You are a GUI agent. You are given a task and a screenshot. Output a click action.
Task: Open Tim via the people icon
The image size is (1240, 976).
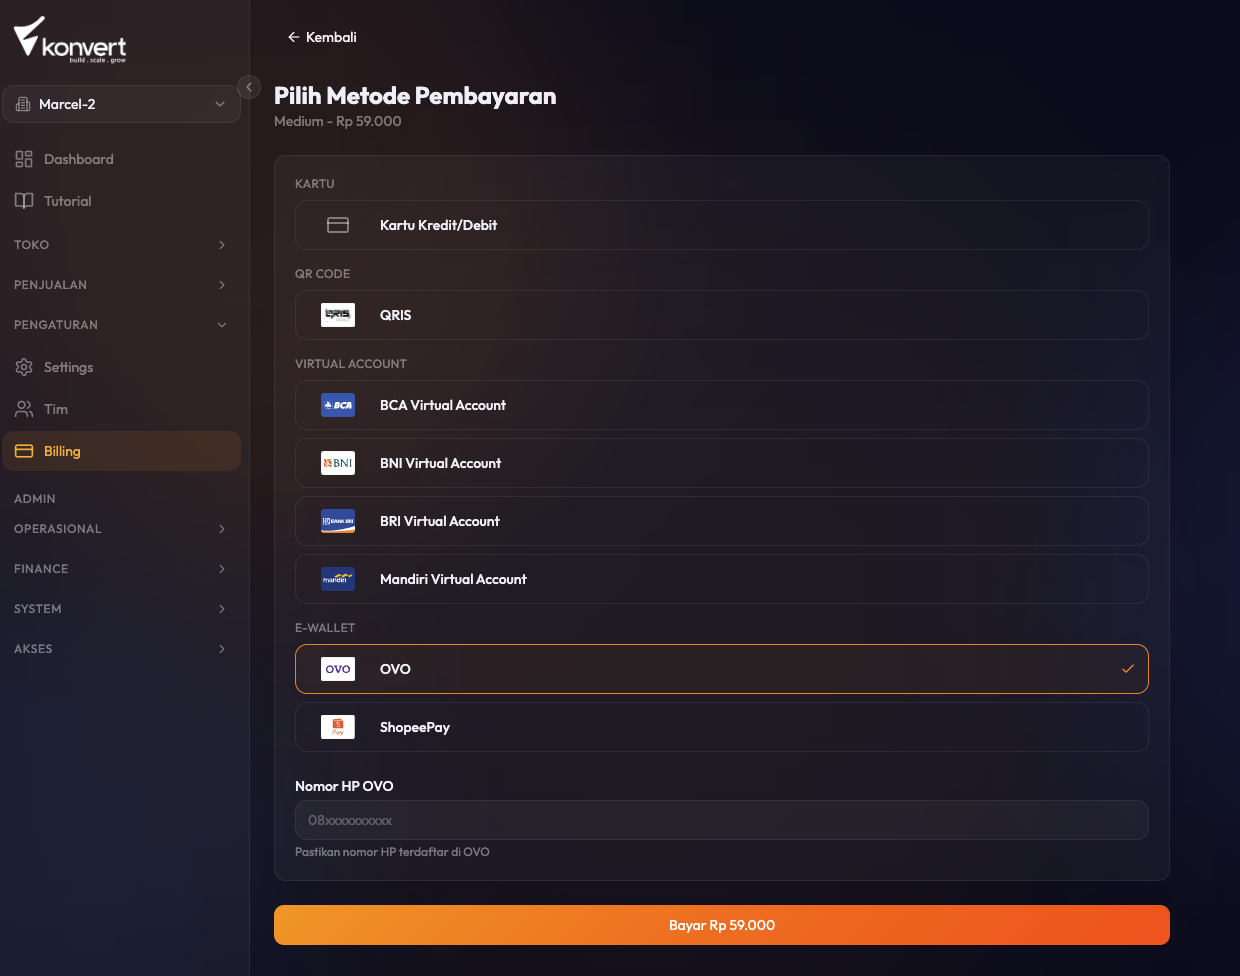tap(24, 409)
